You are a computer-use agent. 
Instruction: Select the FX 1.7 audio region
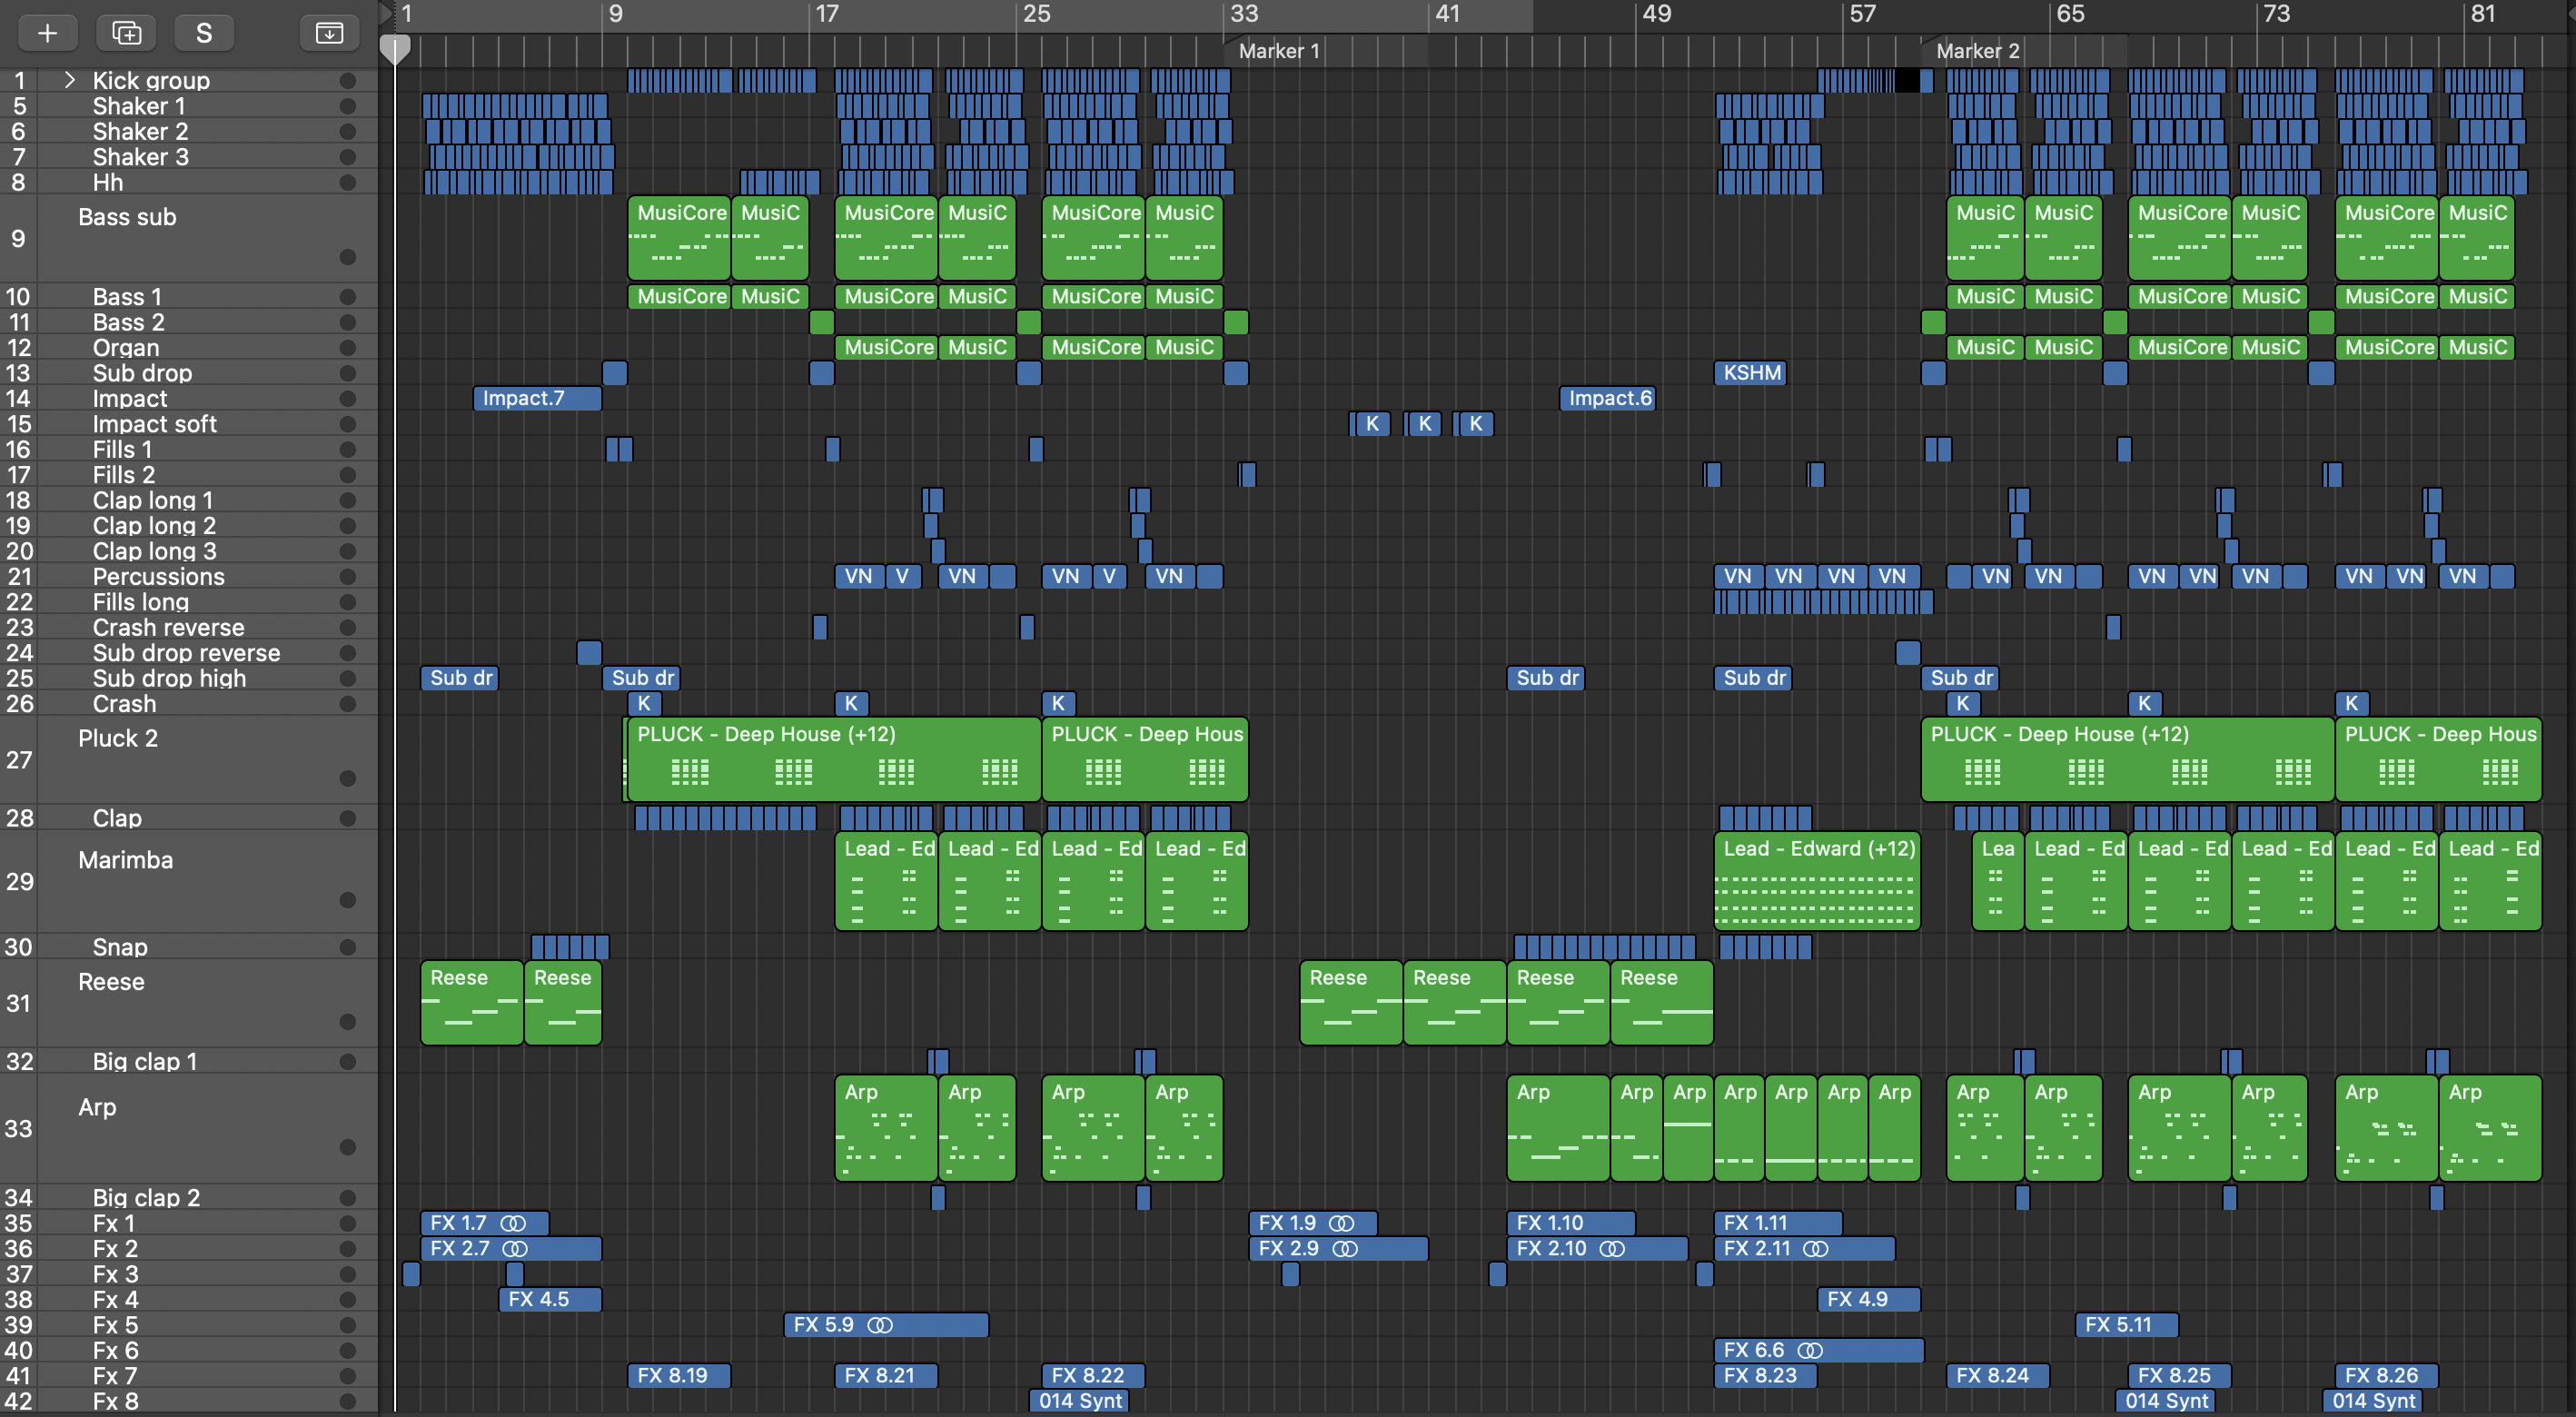coord(485,1223)
